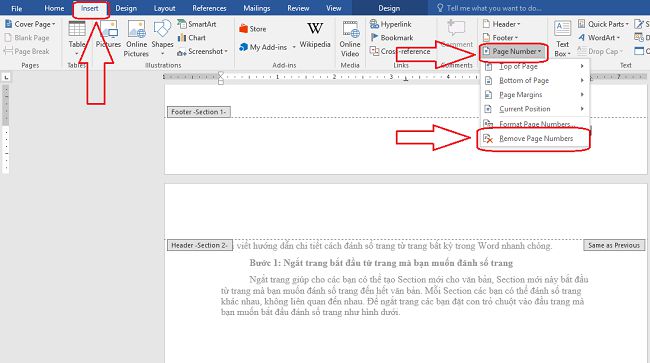Open the Cover Page dropdown
Viewport: 650px width, 363px height.
coord(30,24)
